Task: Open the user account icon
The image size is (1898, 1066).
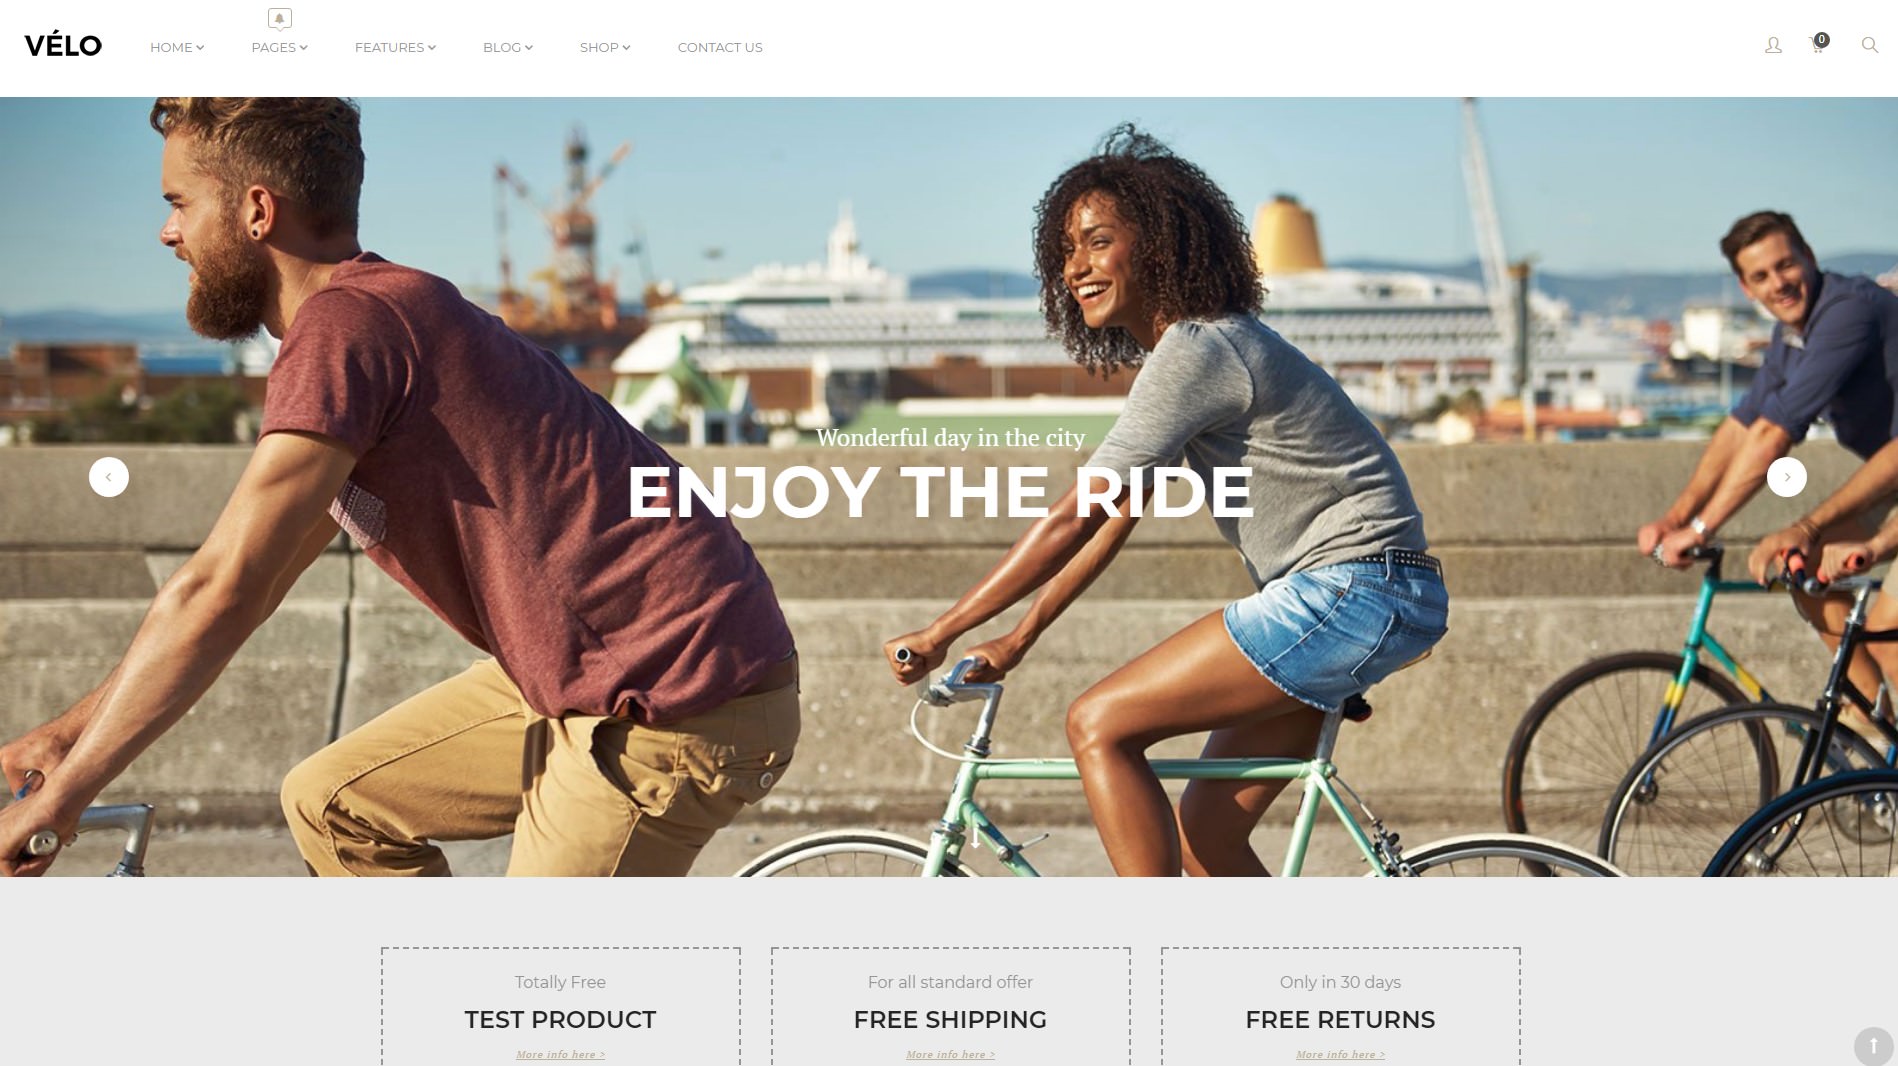Action: 1773,45
